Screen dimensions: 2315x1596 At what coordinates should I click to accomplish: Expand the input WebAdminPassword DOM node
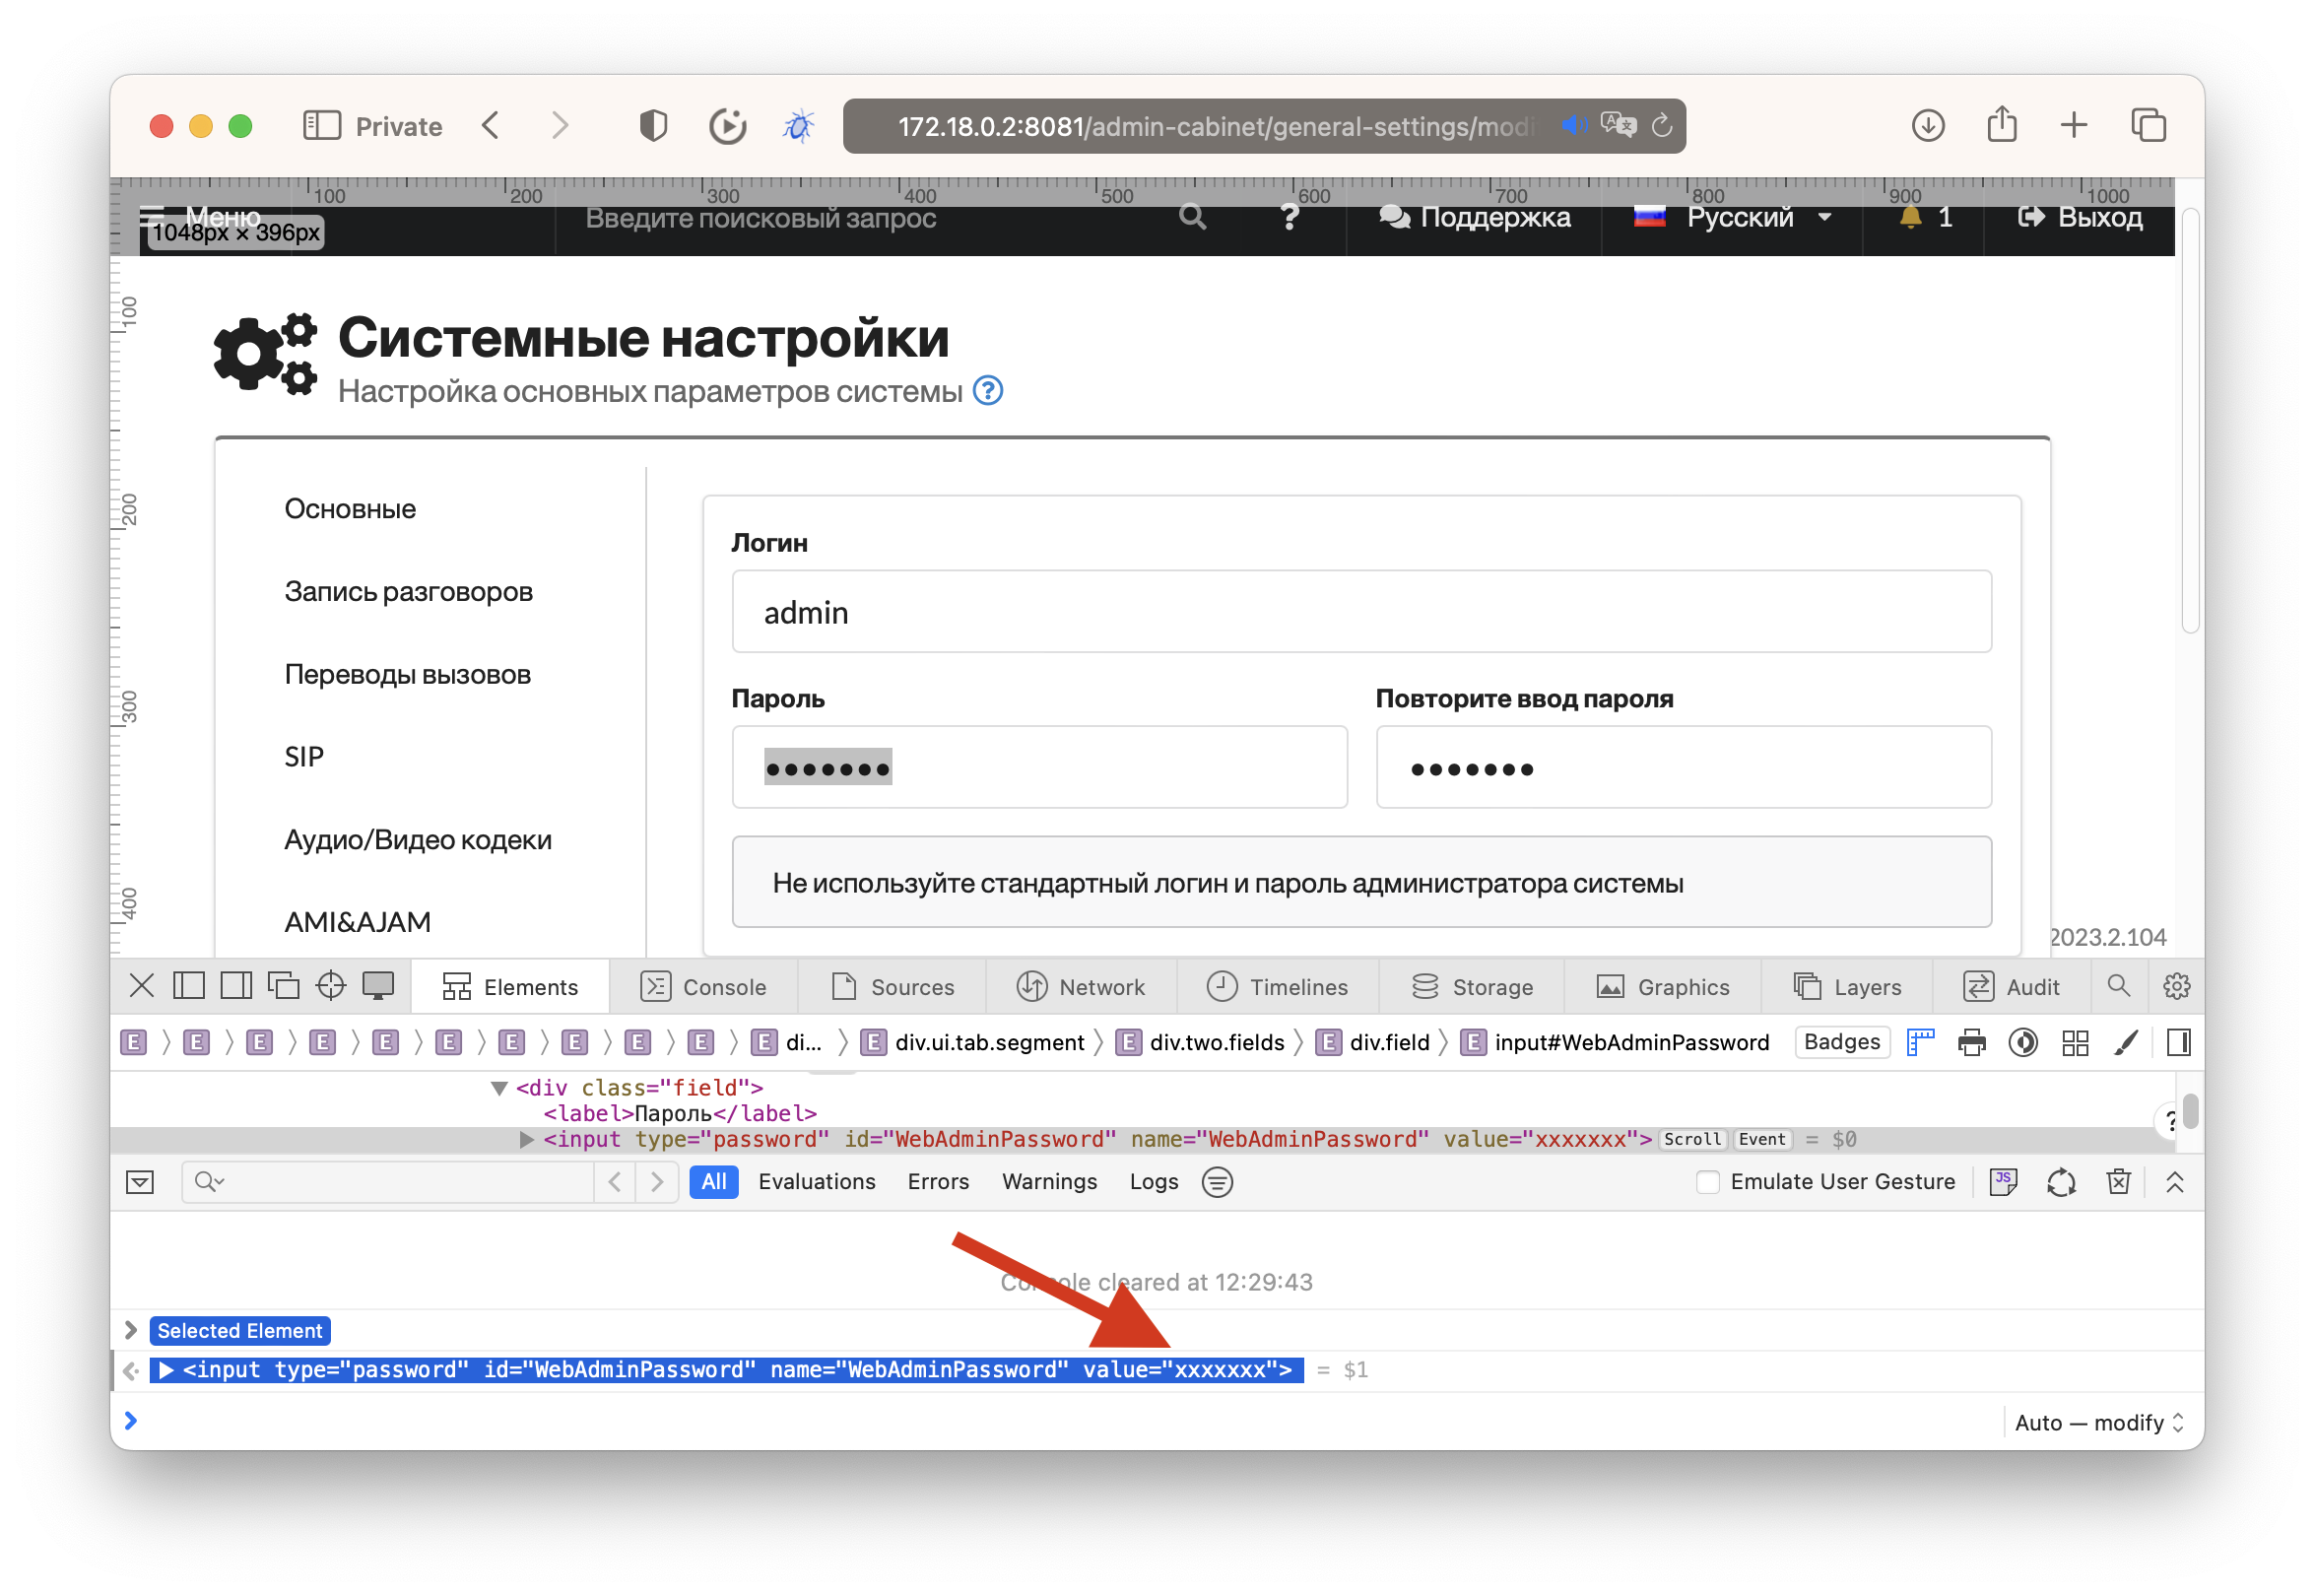tap(526, 1139)
